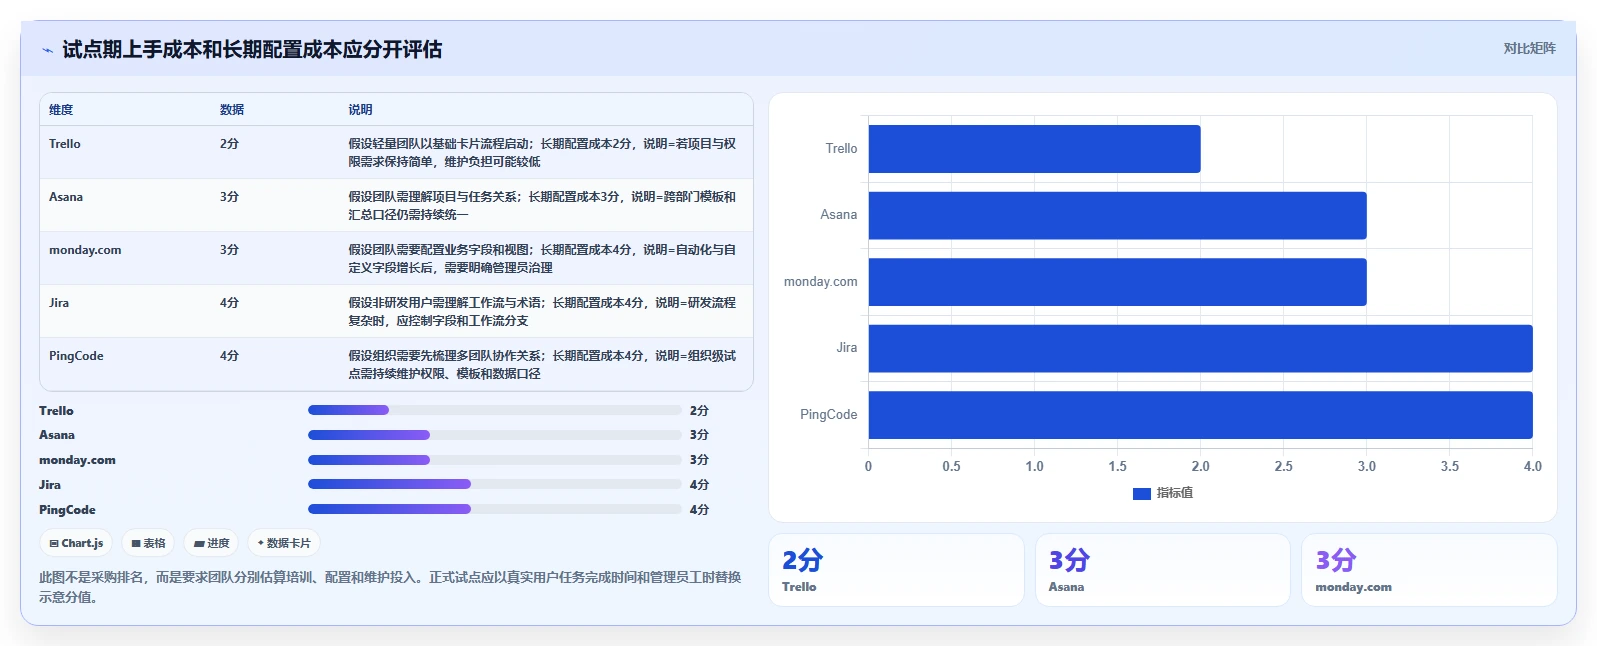
Task: Click the title 试点期上手成本和长期配置成本应分开评估
Action: (x=252, y=50)
